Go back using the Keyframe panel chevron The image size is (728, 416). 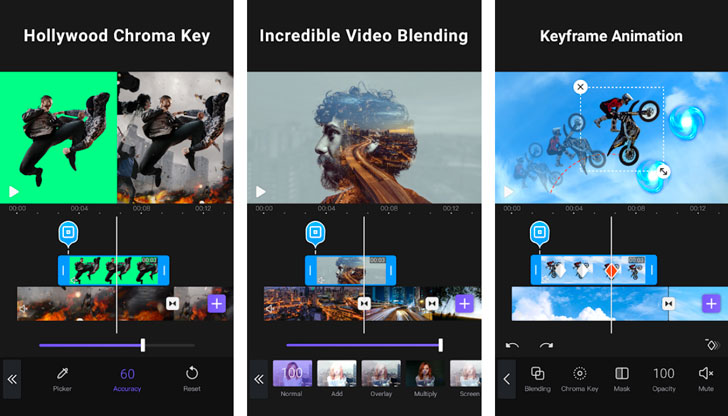506,379
